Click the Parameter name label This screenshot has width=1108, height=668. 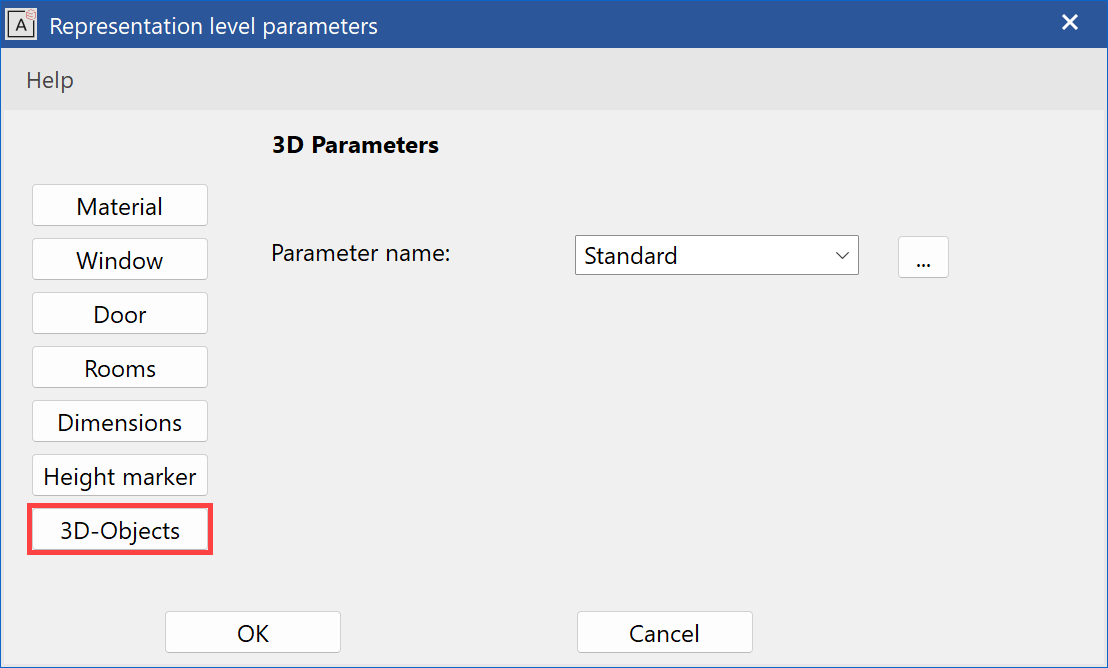[x=360, y=253]
